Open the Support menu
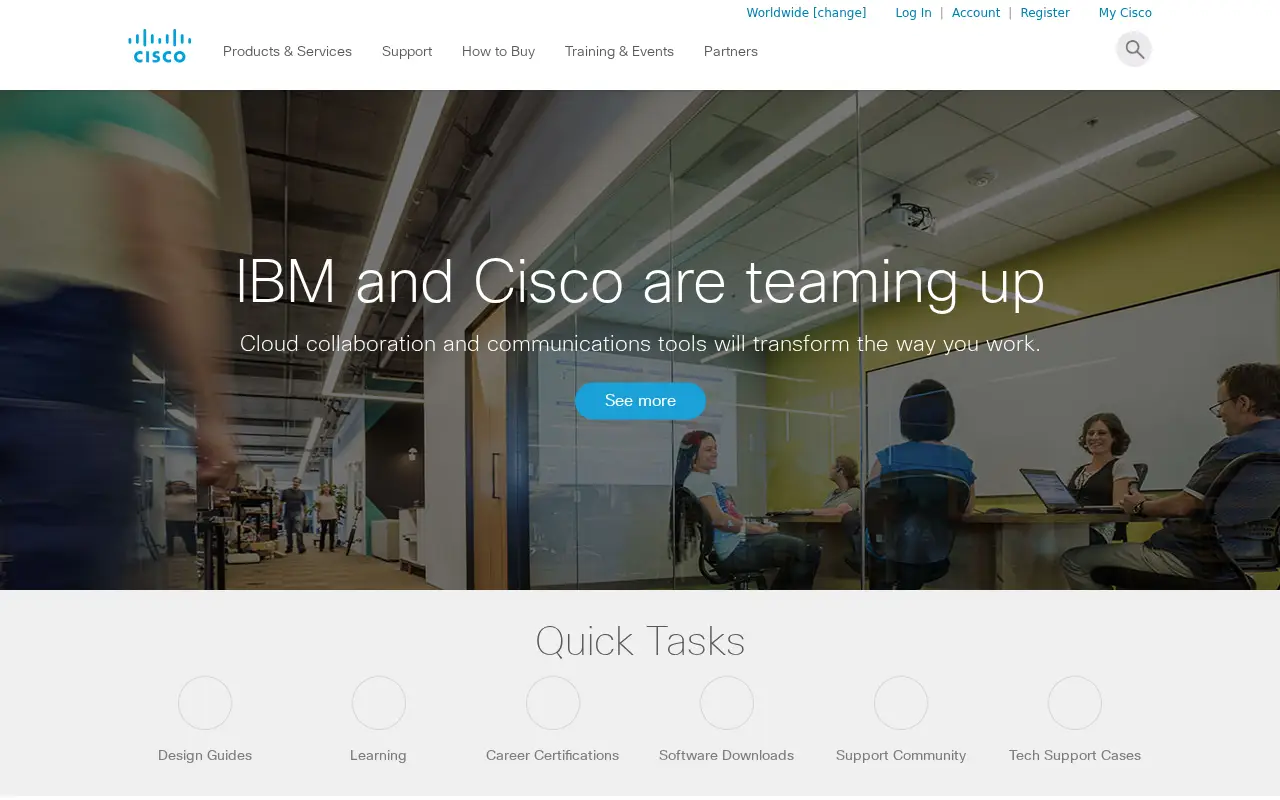This screenshot has width=1280, height=800. pos(407,51)
